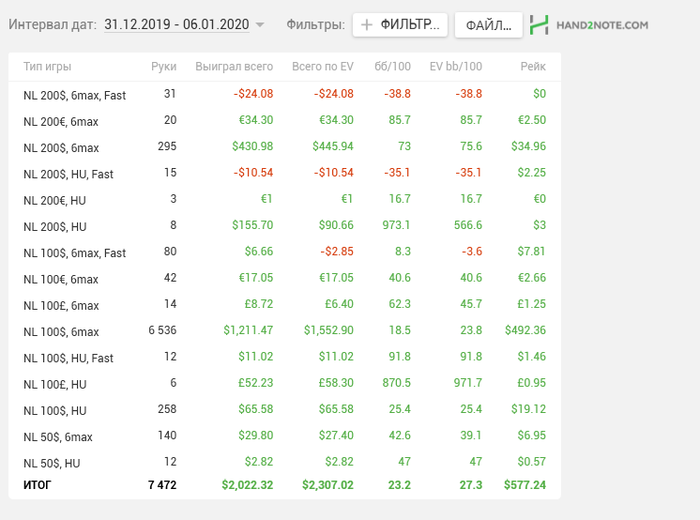Click the 6 536 hands cell
Viewport: 700px width, 520px height.
pyautogui.click(x=162, y=330)
